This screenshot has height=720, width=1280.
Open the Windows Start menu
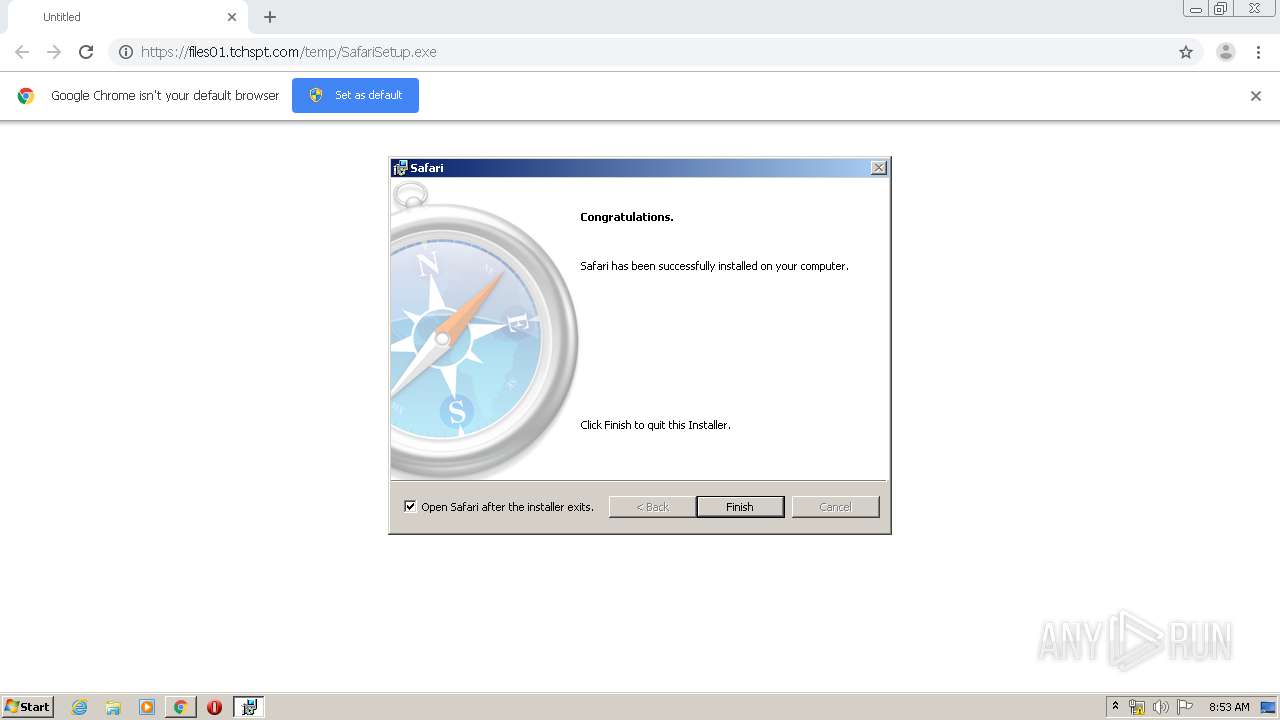pos(28,706)
